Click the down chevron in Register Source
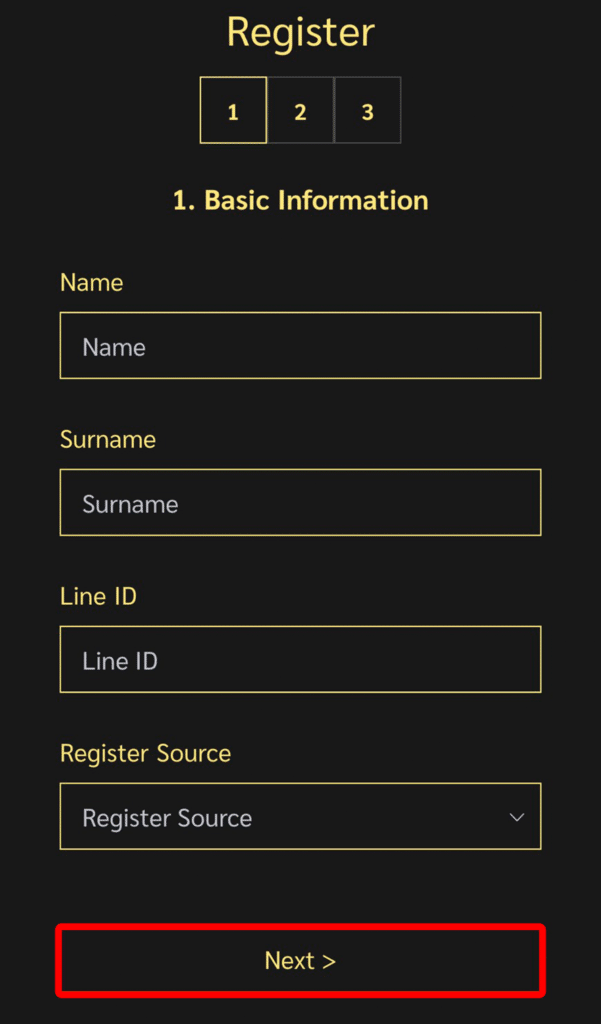601x1024 pixels. tap(517, 817)
